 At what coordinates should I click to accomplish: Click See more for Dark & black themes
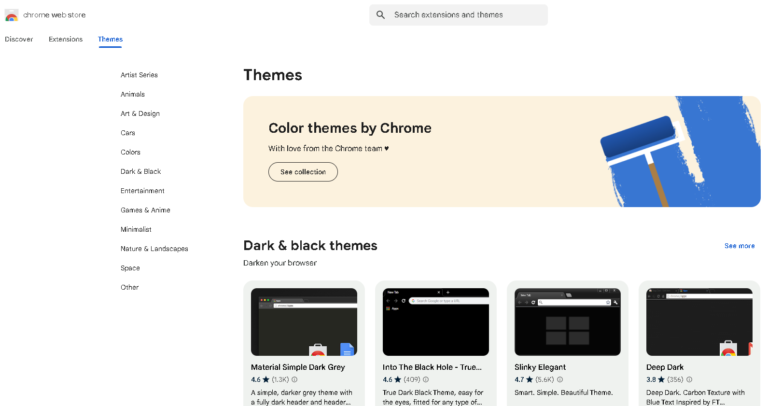coord(740,246)
